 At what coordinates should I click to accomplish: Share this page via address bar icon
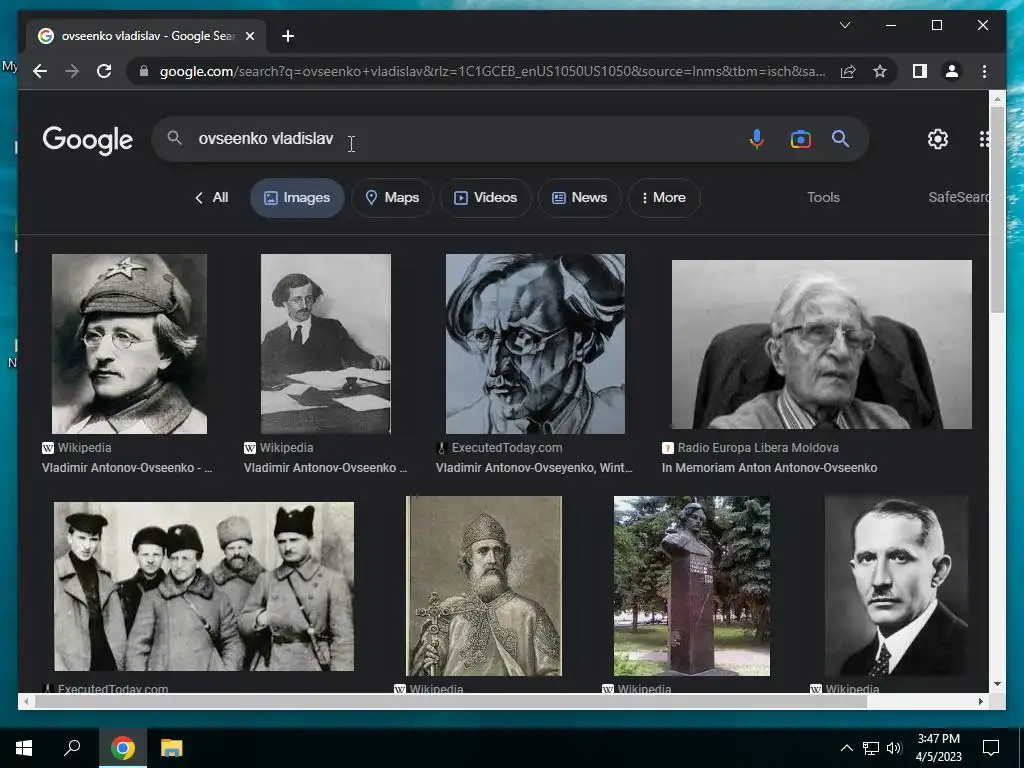[848, 71]
